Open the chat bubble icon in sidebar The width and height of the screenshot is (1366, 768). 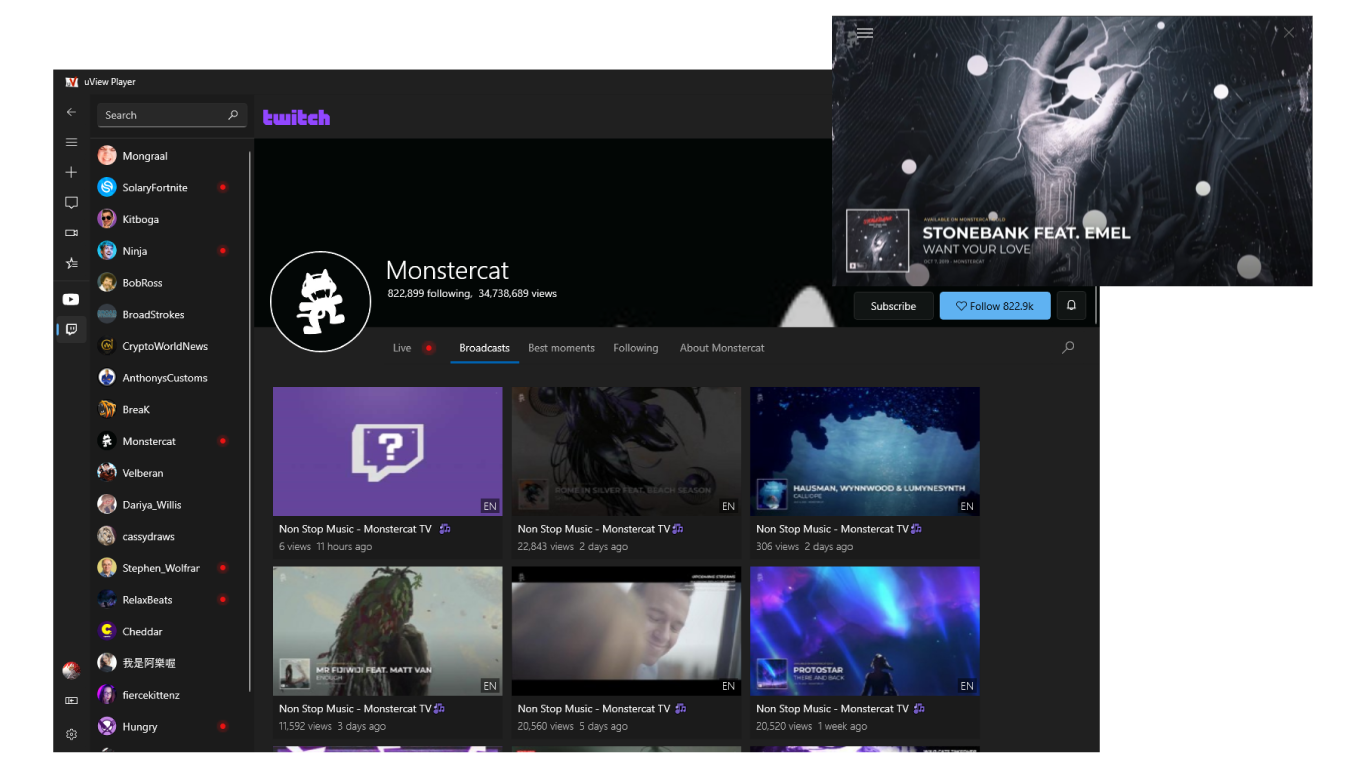click(x=71, y=203)
